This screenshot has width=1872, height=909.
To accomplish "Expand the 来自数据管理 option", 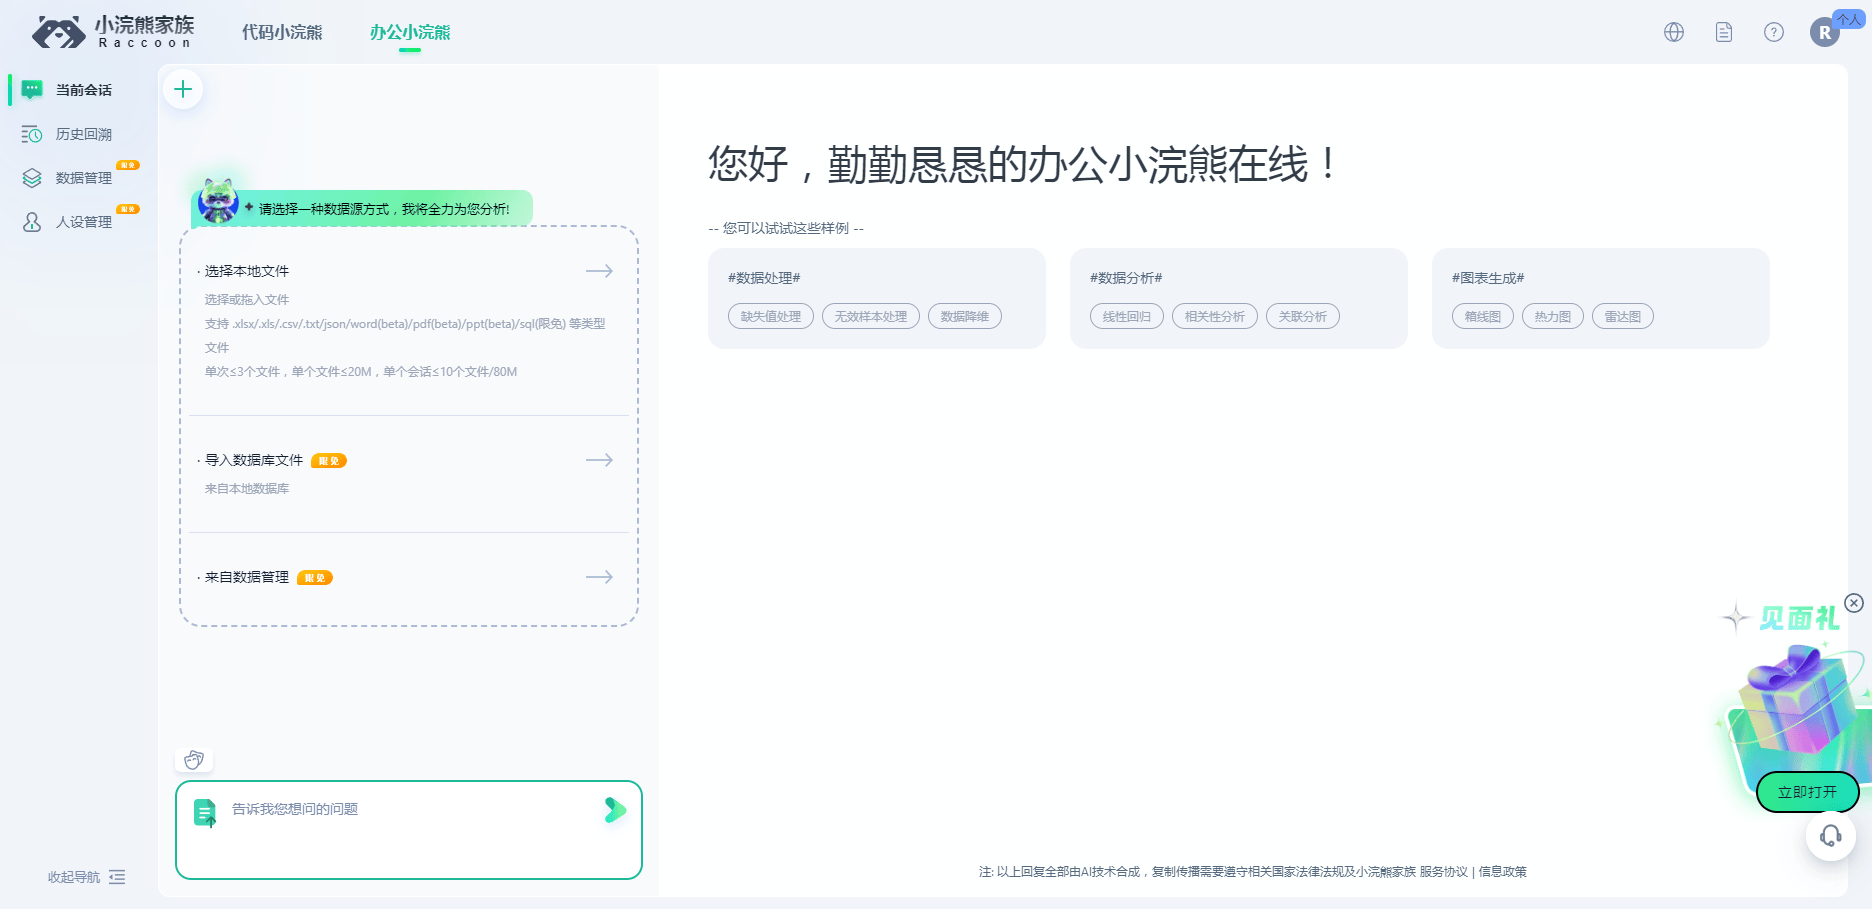I will pyautogui.click(x=598, y=577).
